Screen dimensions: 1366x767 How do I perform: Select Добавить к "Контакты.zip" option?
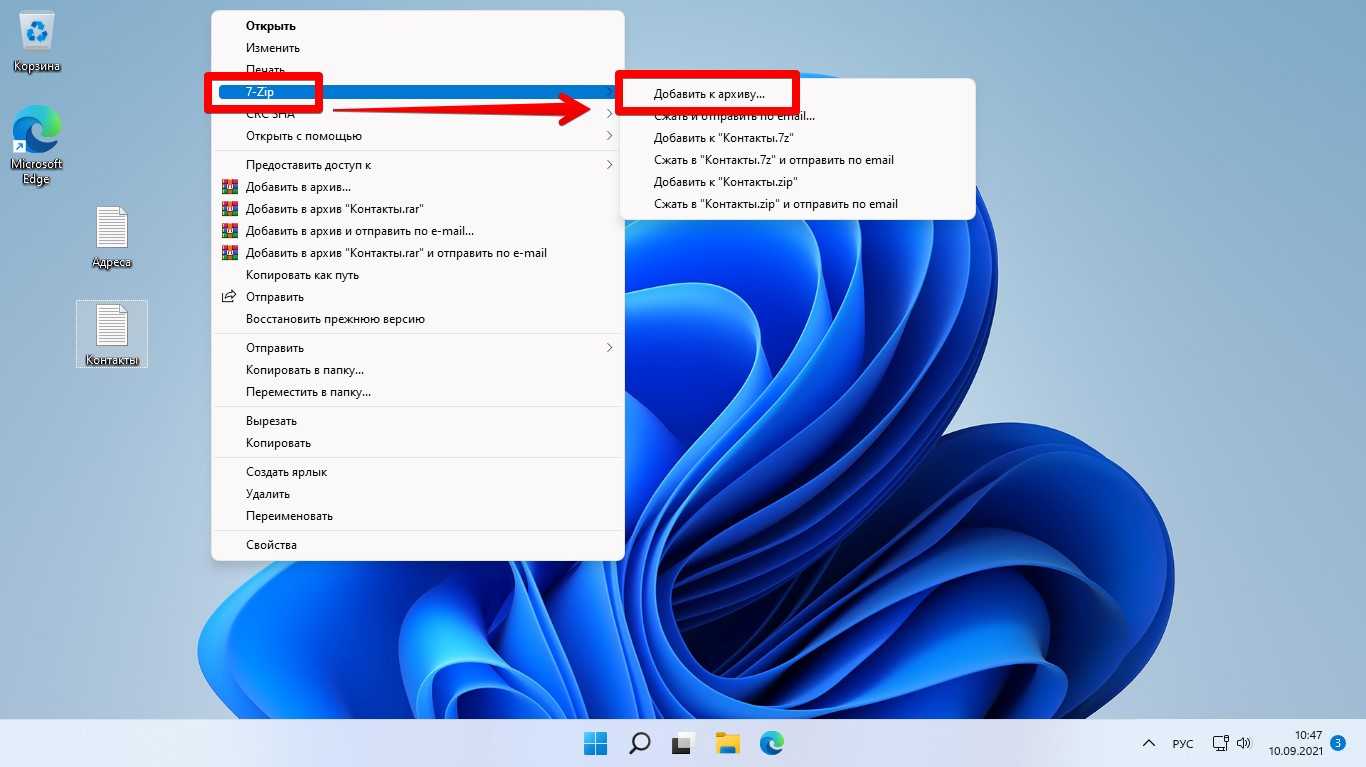pos(725,182)
